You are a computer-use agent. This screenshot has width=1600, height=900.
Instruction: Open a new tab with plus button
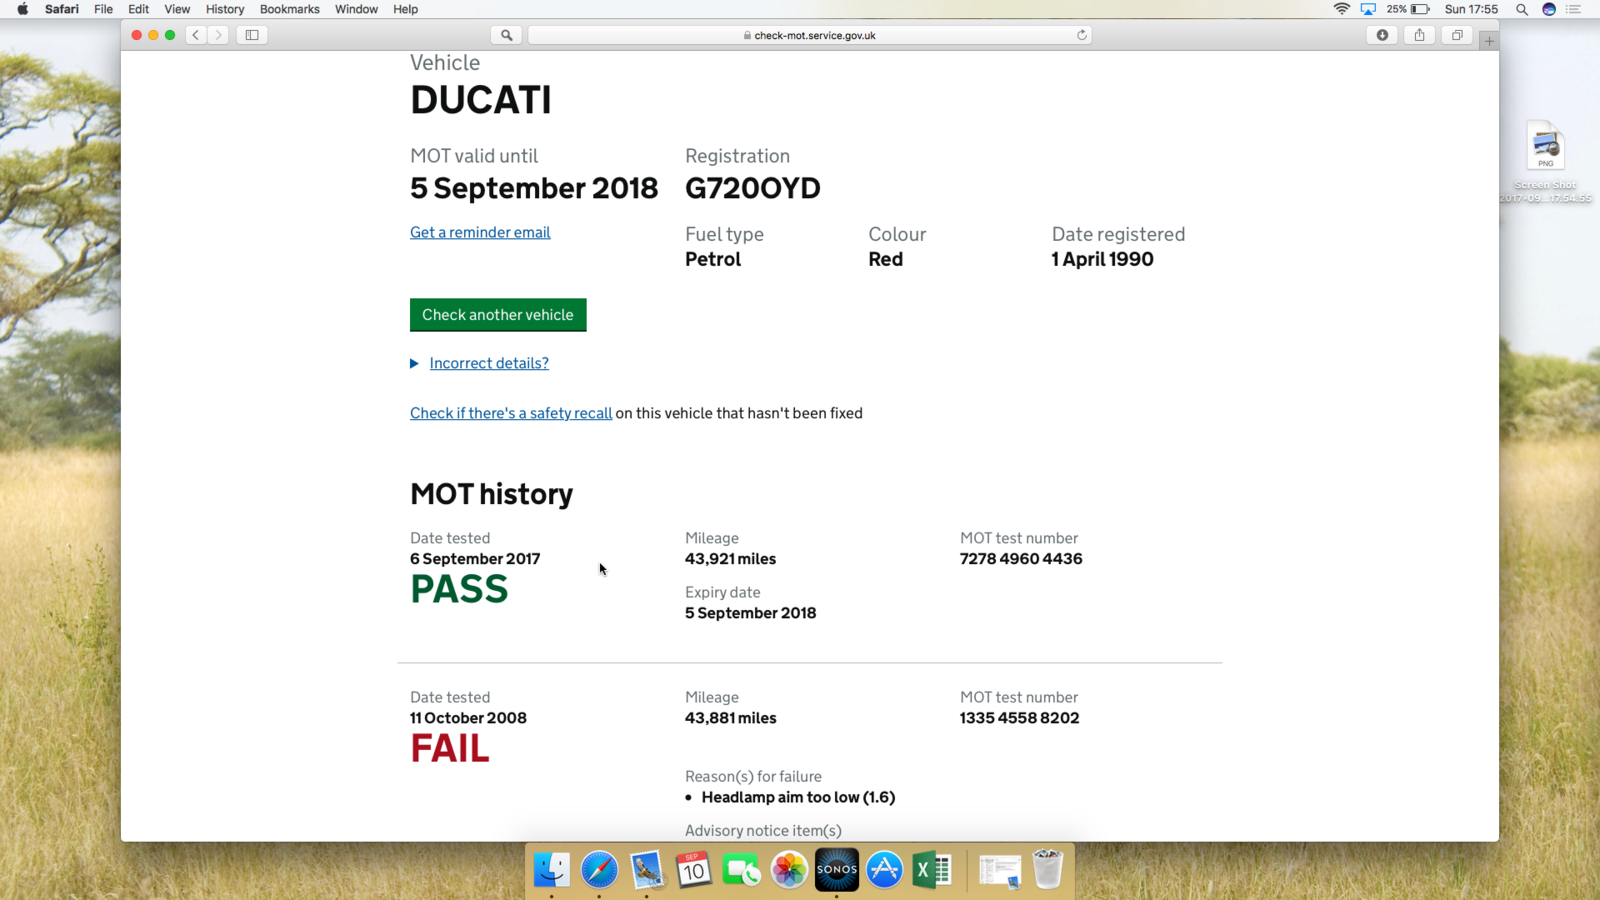coord(1489,41)
